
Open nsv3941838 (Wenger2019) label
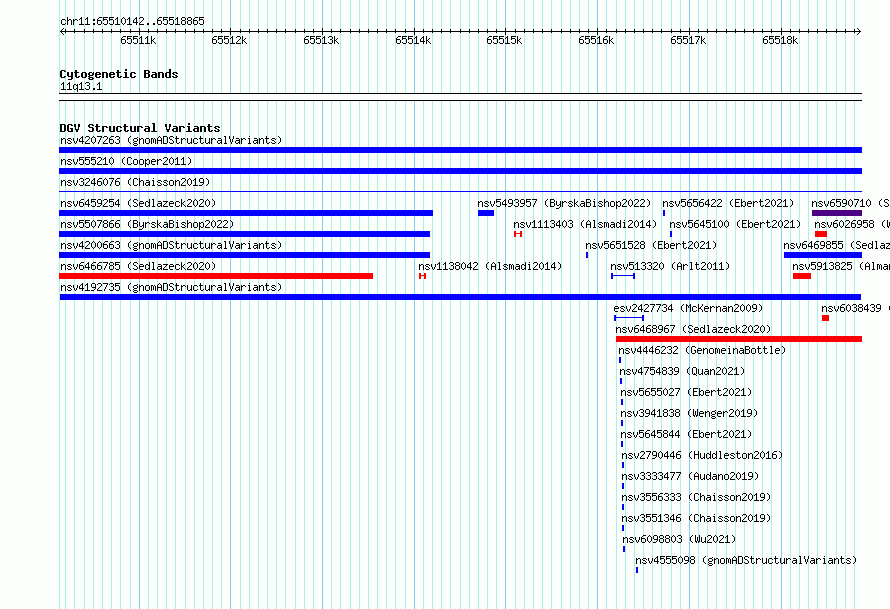[x=689, y=413]
